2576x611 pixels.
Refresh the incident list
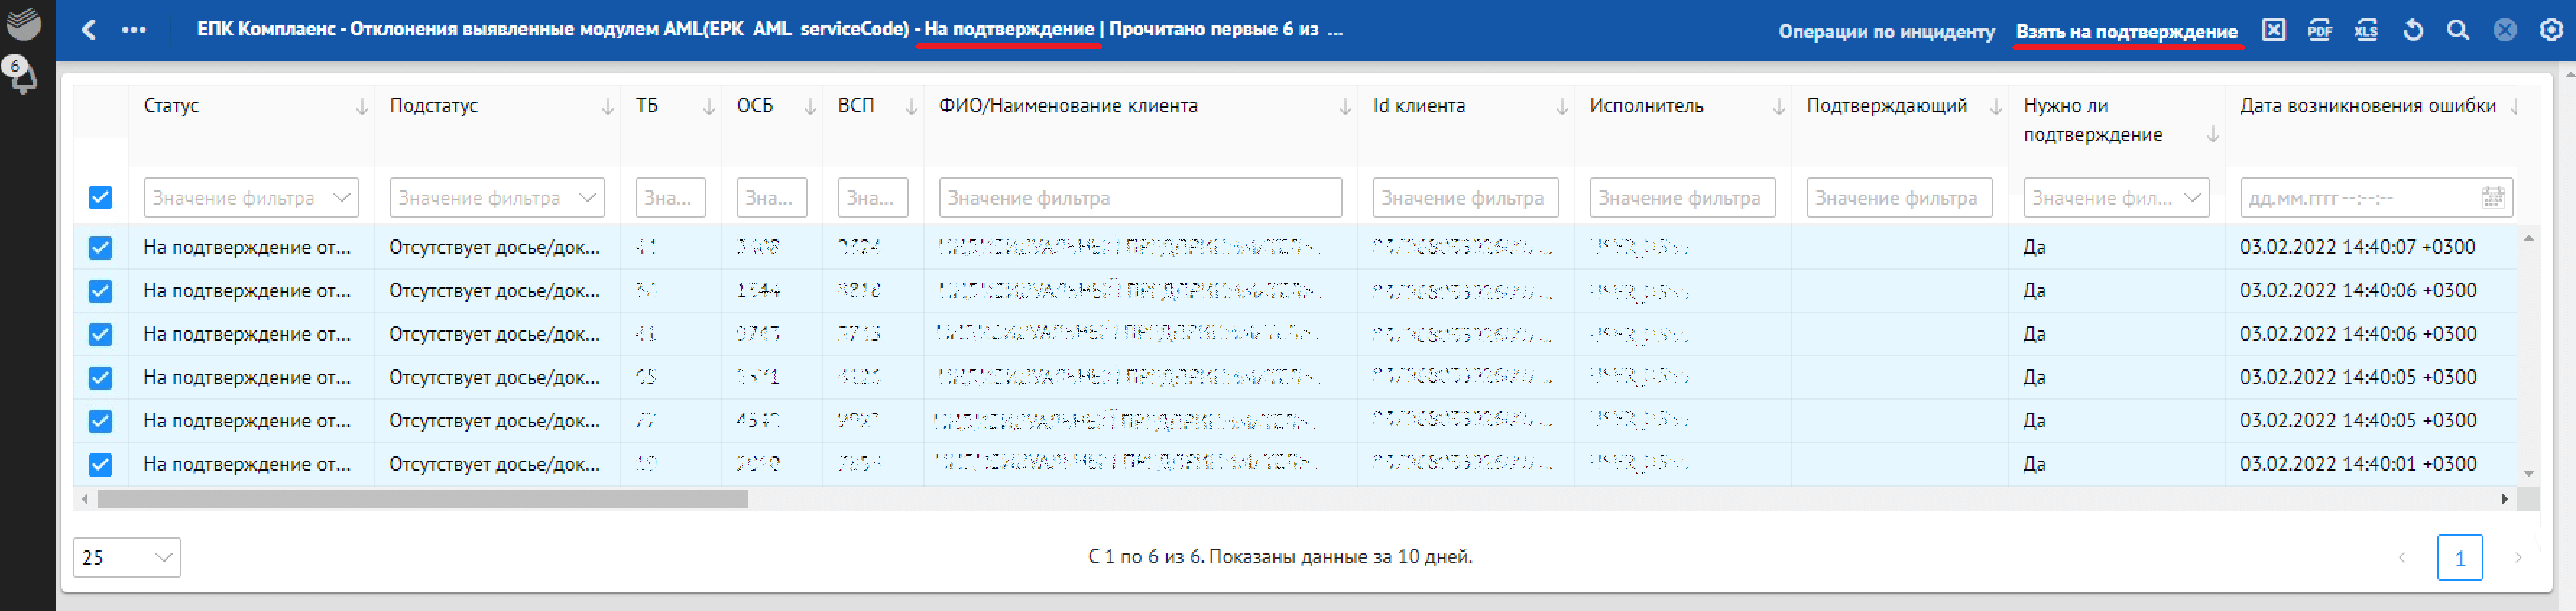(x=2412, y=30)
